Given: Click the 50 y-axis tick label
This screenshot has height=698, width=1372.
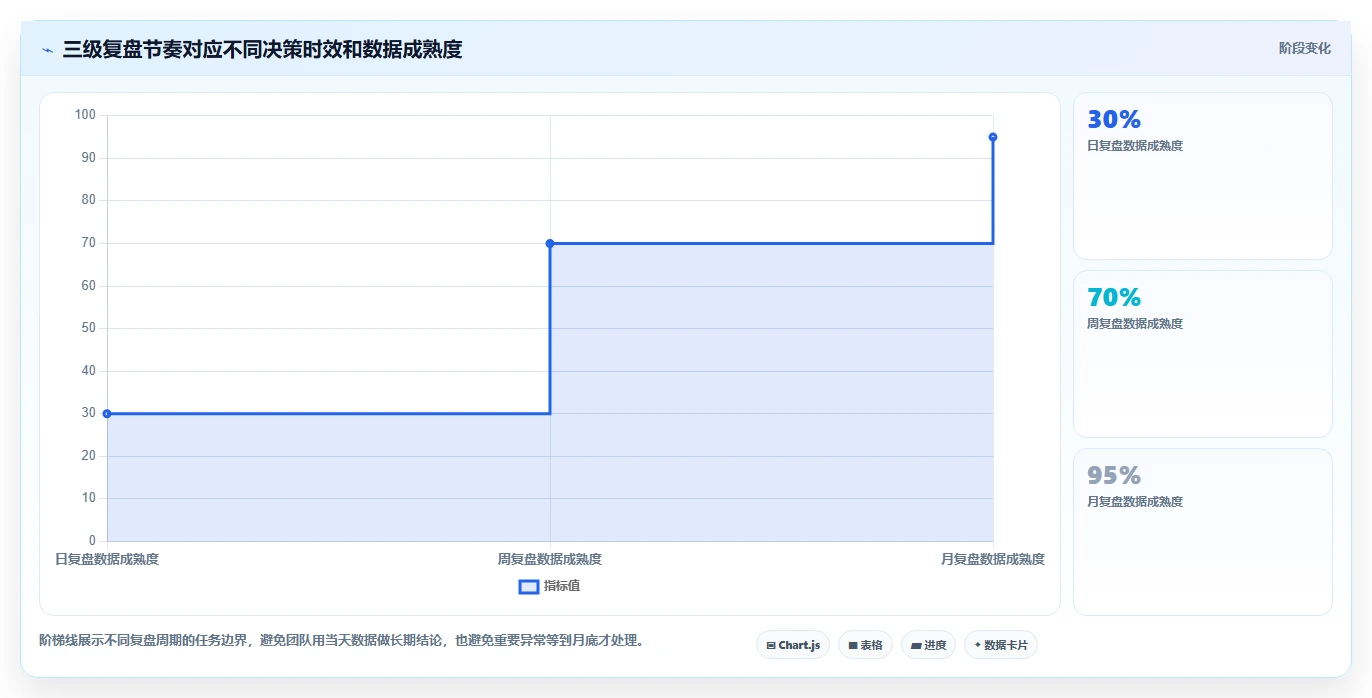Looking at the screenshot, I should 89,328.
